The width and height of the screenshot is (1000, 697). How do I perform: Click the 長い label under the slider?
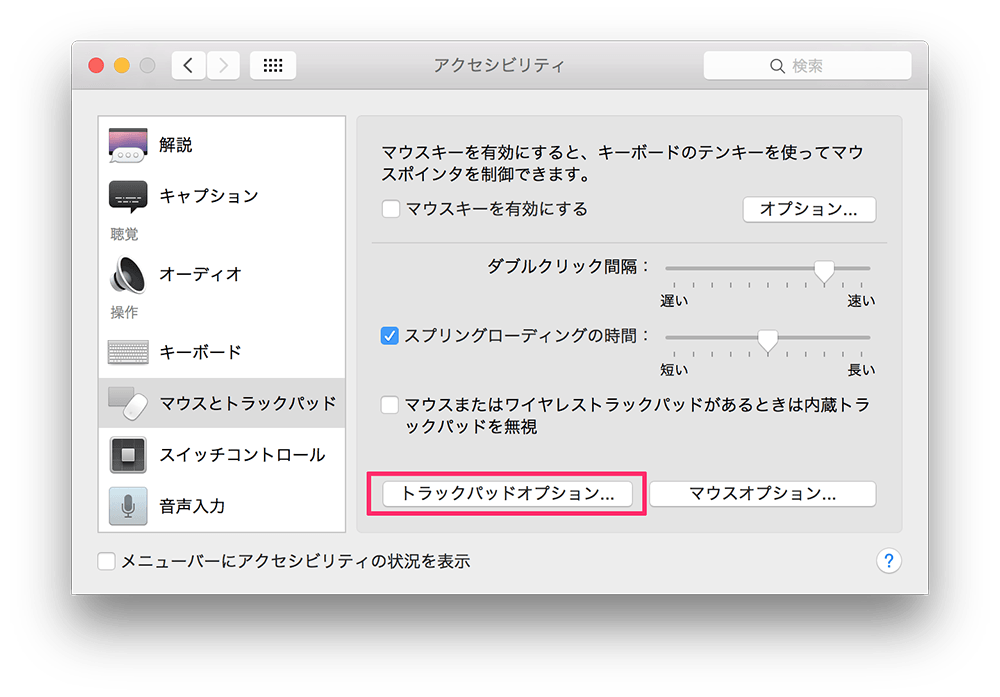[x=861, y=370]
